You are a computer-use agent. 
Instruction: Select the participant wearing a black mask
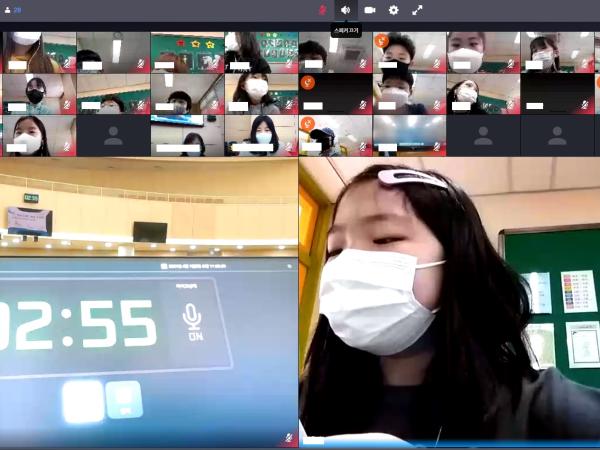click(37, 93)
